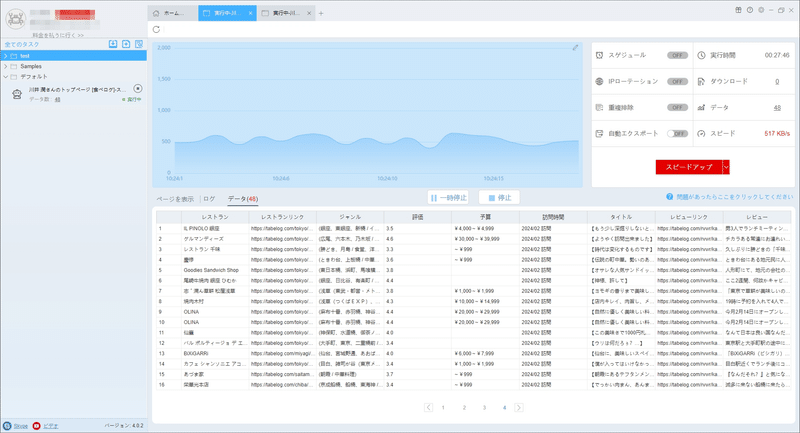Click the 一時停止 pause button
This screenshot has height=433, width=800.
(x=448, y=197)
